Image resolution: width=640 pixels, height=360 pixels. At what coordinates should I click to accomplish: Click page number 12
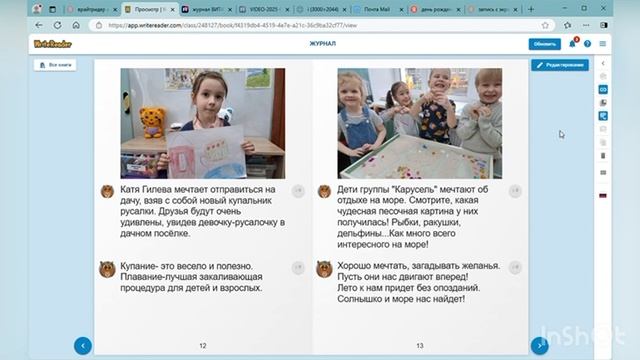(x=203, y=346)
